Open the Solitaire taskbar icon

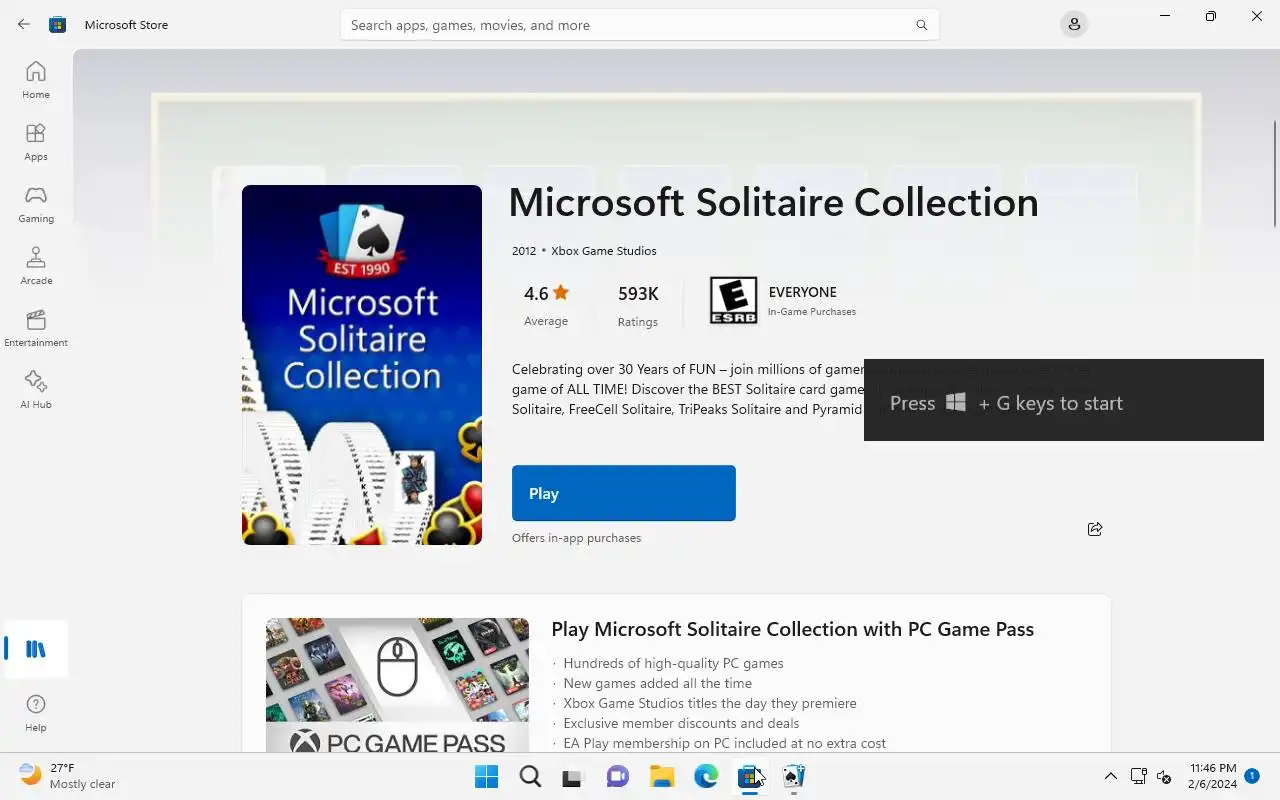coord(794,776)
